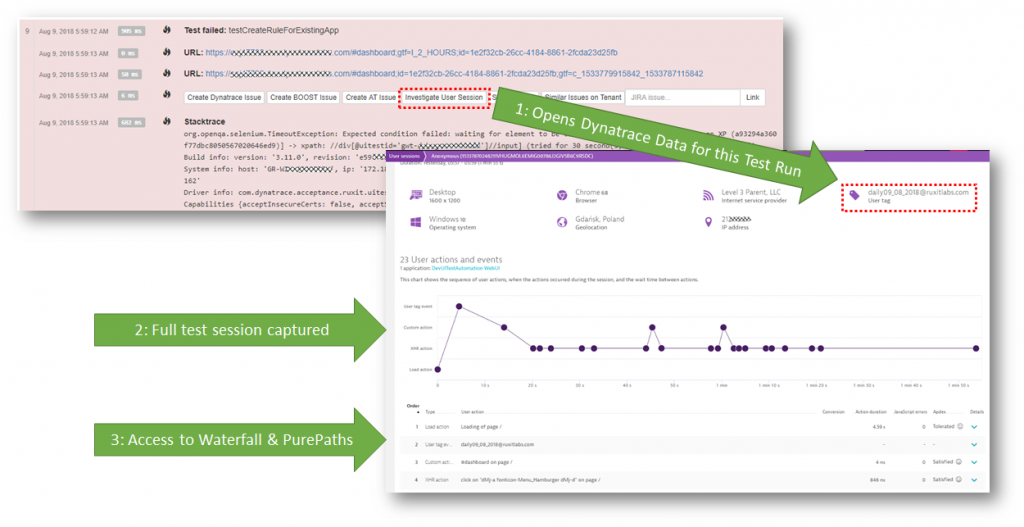The width and height of the screenshot is (1024, 527).
Task: Open the dashboard URL with gtf=l_2_HOURS
Action: click(411, 52)
